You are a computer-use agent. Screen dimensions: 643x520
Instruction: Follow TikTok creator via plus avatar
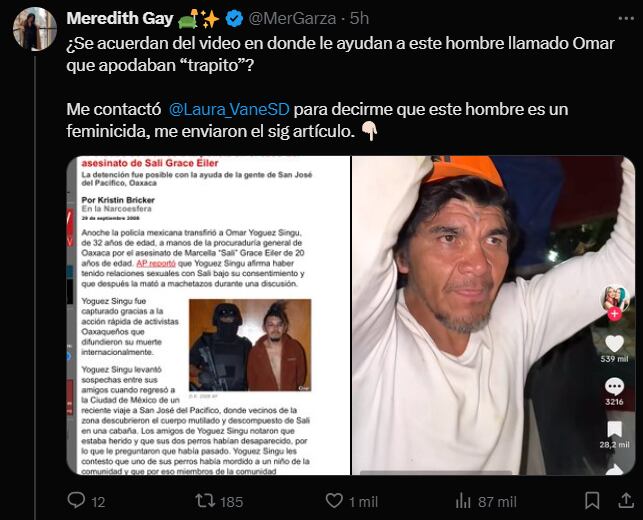614,314
